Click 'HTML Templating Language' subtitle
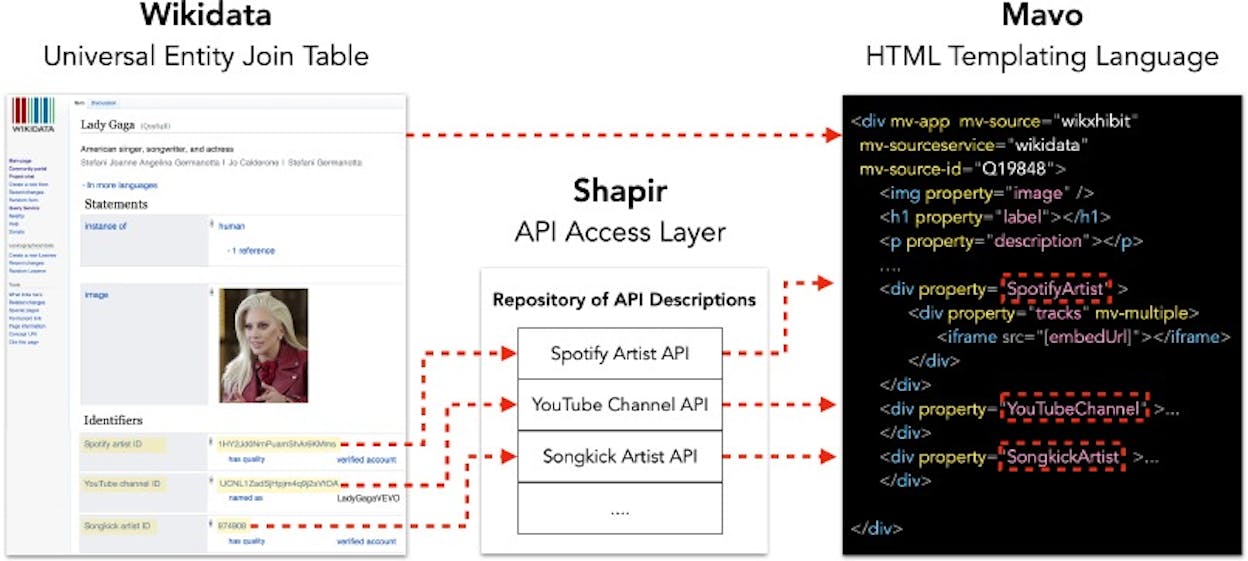This screenshot has height=561, width=1248. click(x=1042, y=56)
